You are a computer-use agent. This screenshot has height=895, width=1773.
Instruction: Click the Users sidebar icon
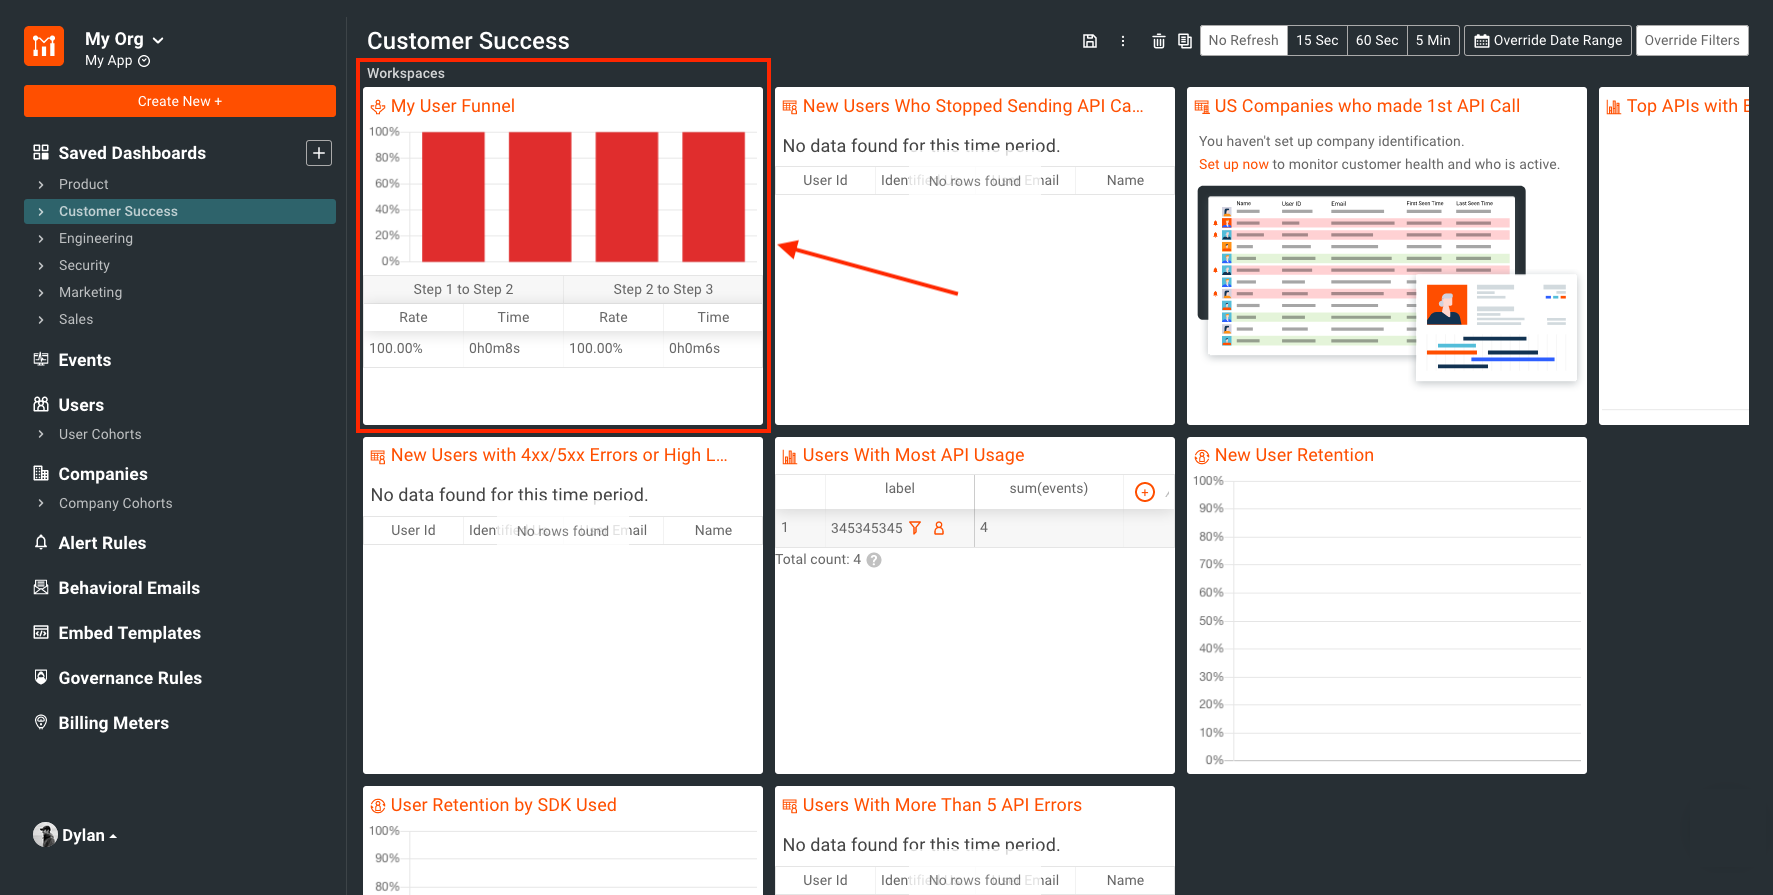pyautogui.click(x=41, y=404)
